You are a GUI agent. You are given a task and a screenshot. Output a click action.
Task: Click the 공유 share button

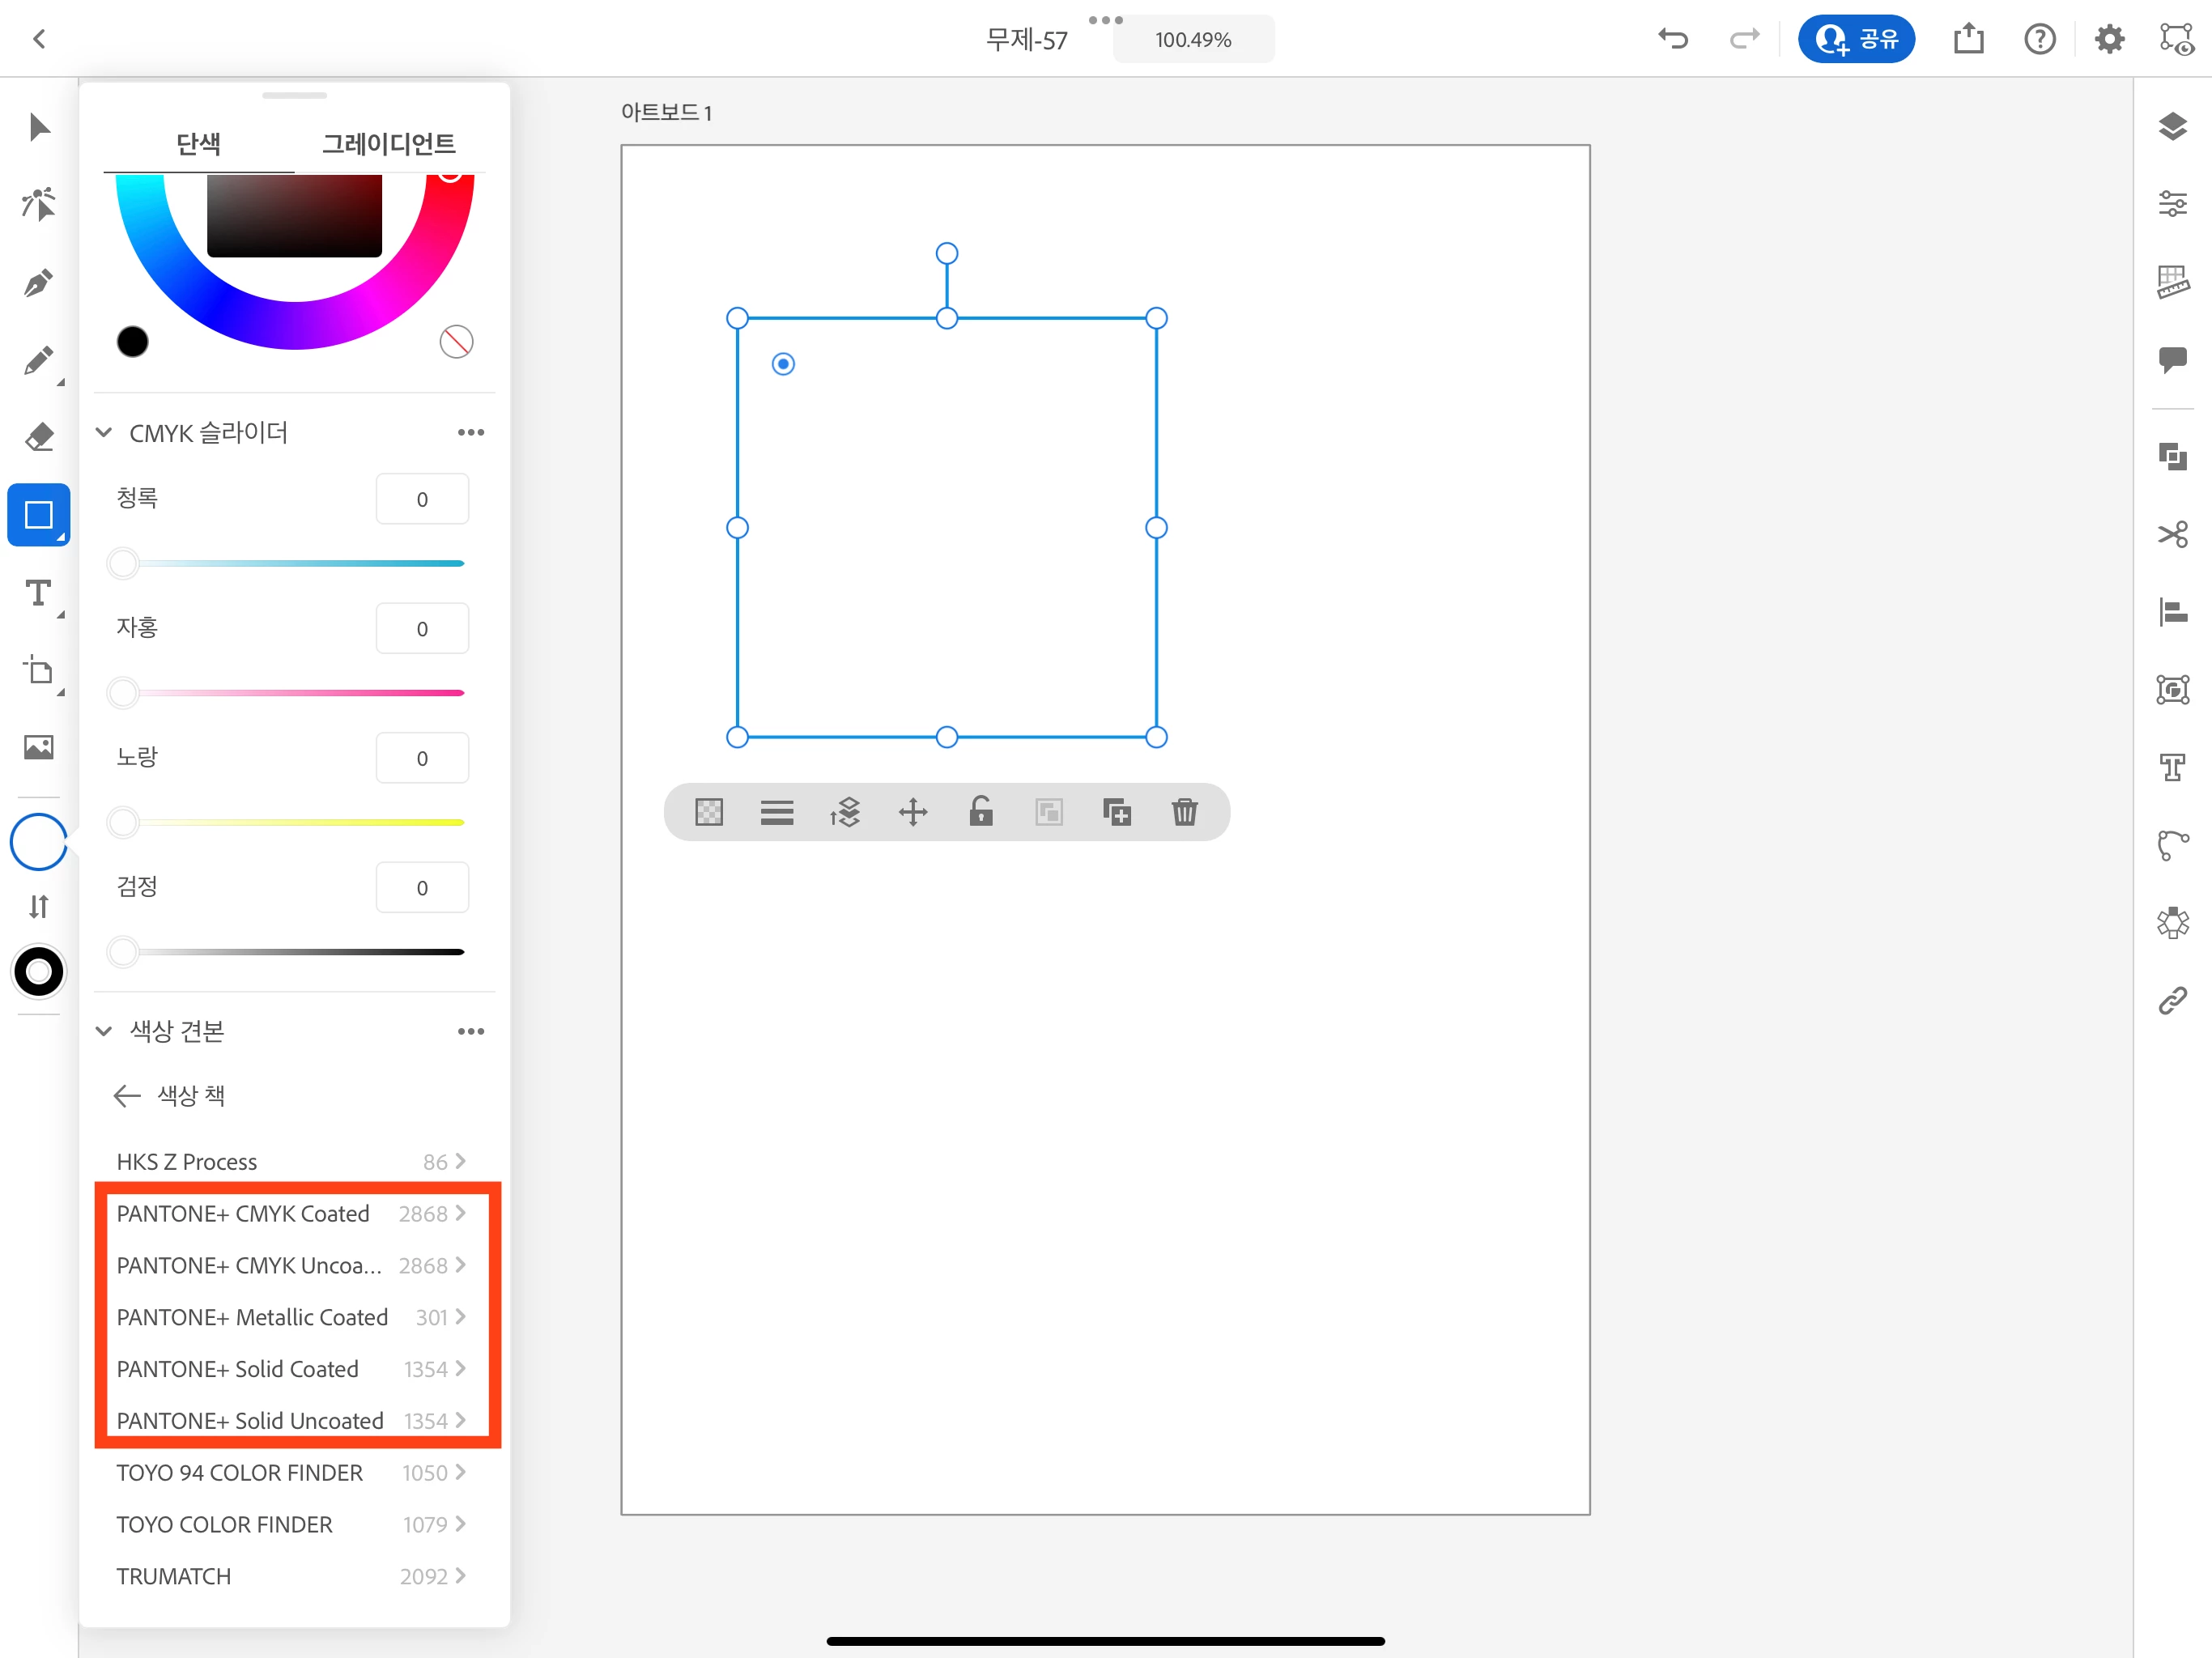pyautogui.click(x=1856, y=39)
